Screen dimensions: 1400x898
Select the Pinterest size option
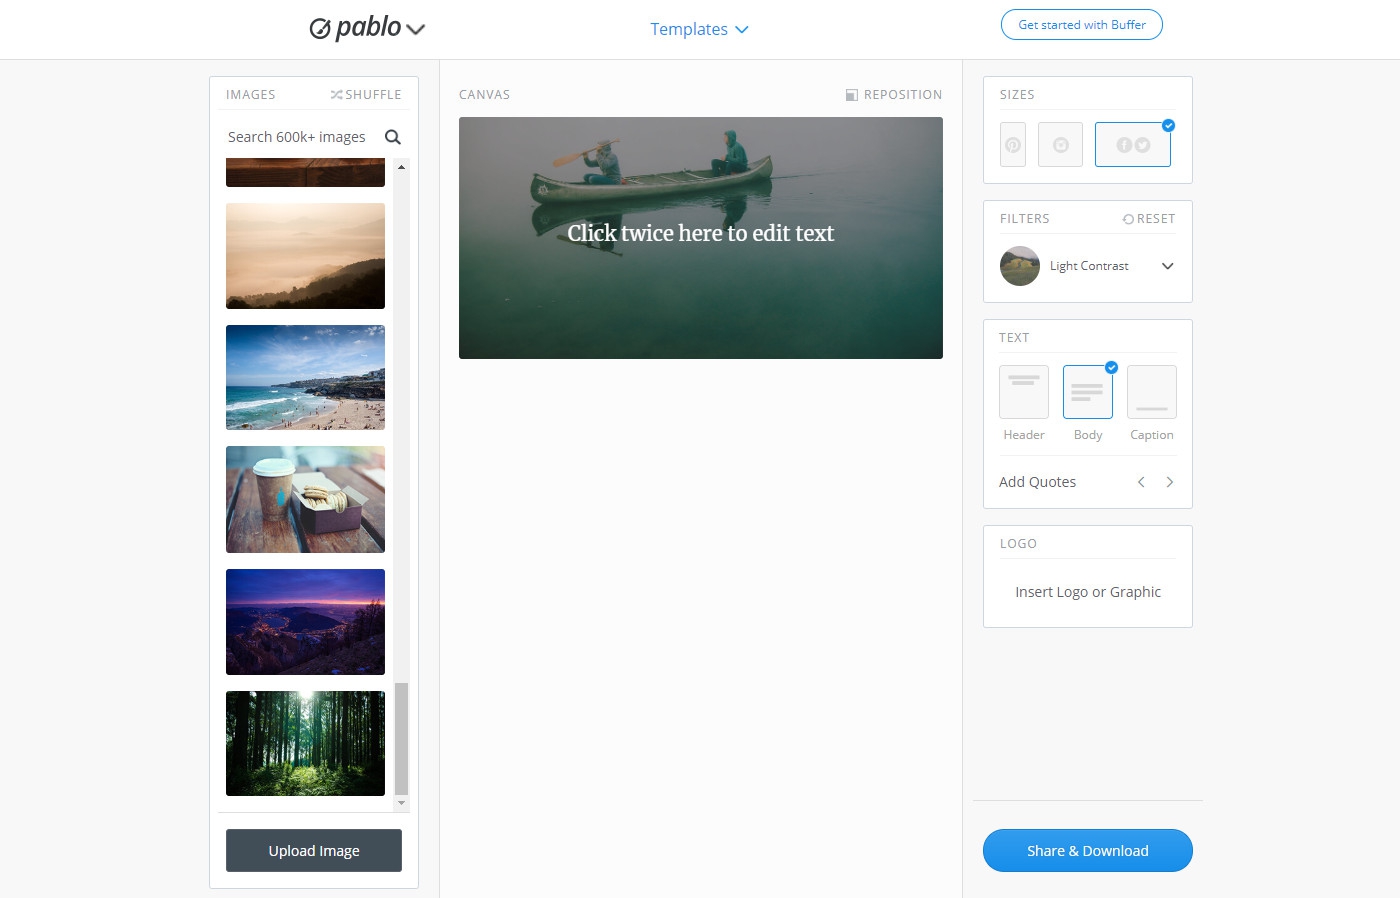[1013, 145]
